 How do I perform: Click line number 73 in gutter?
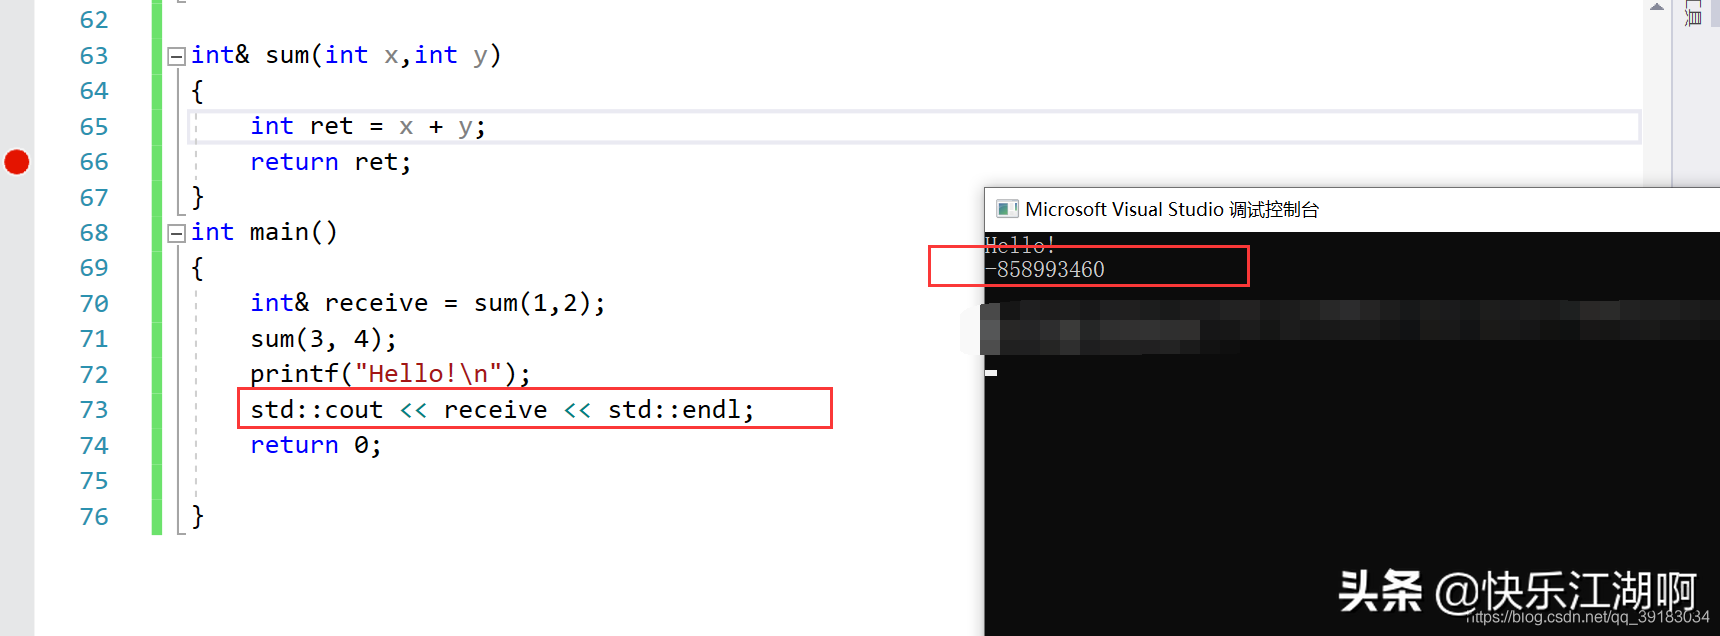click(x=94, y=410)
